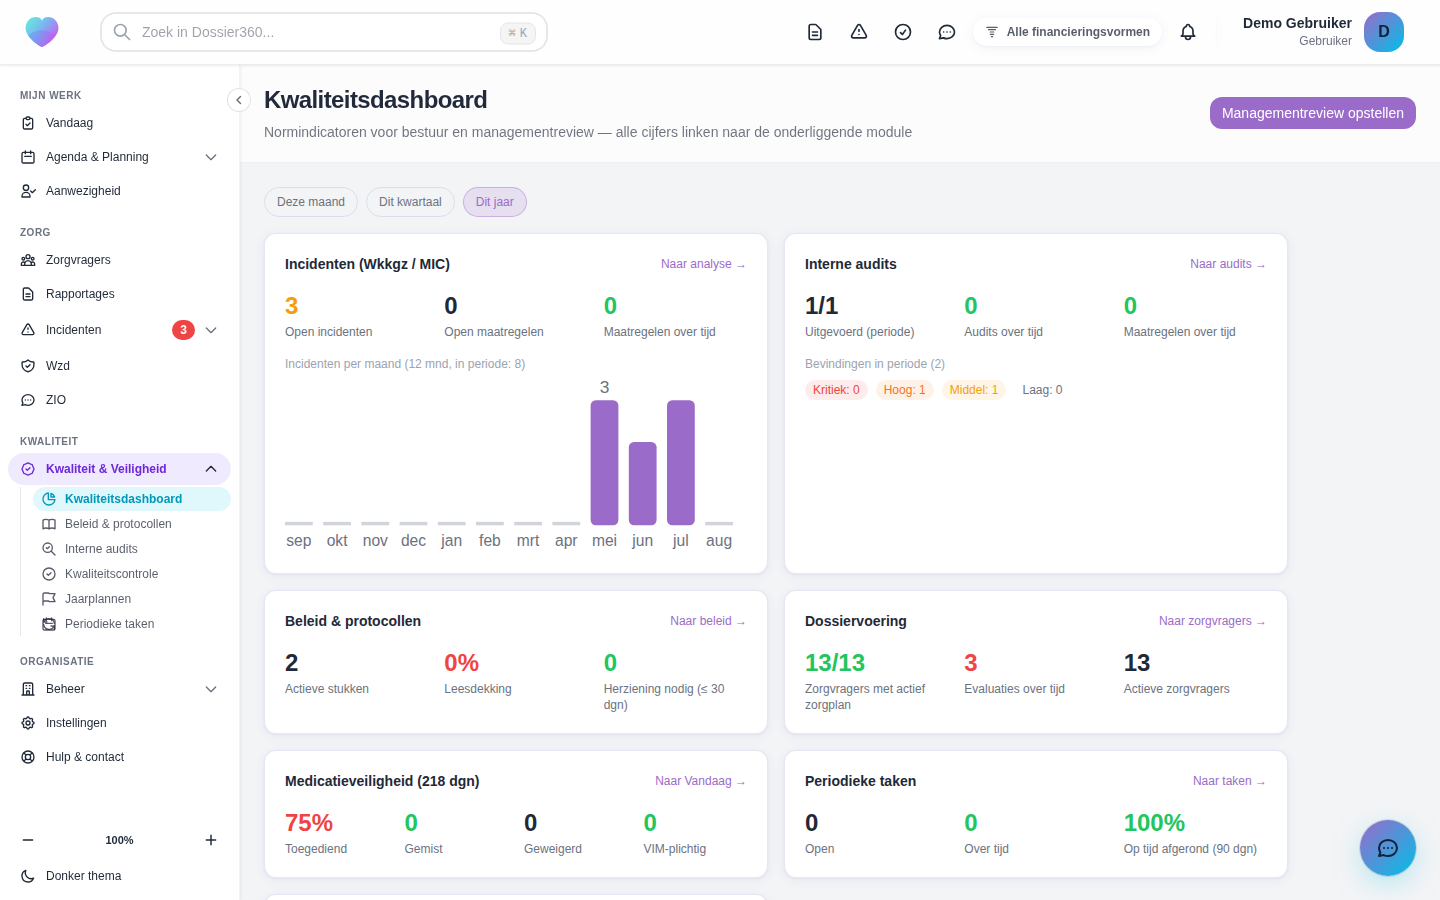Select the Dit kwartaal period filter

pyautogui.click(x=410, y=202)
